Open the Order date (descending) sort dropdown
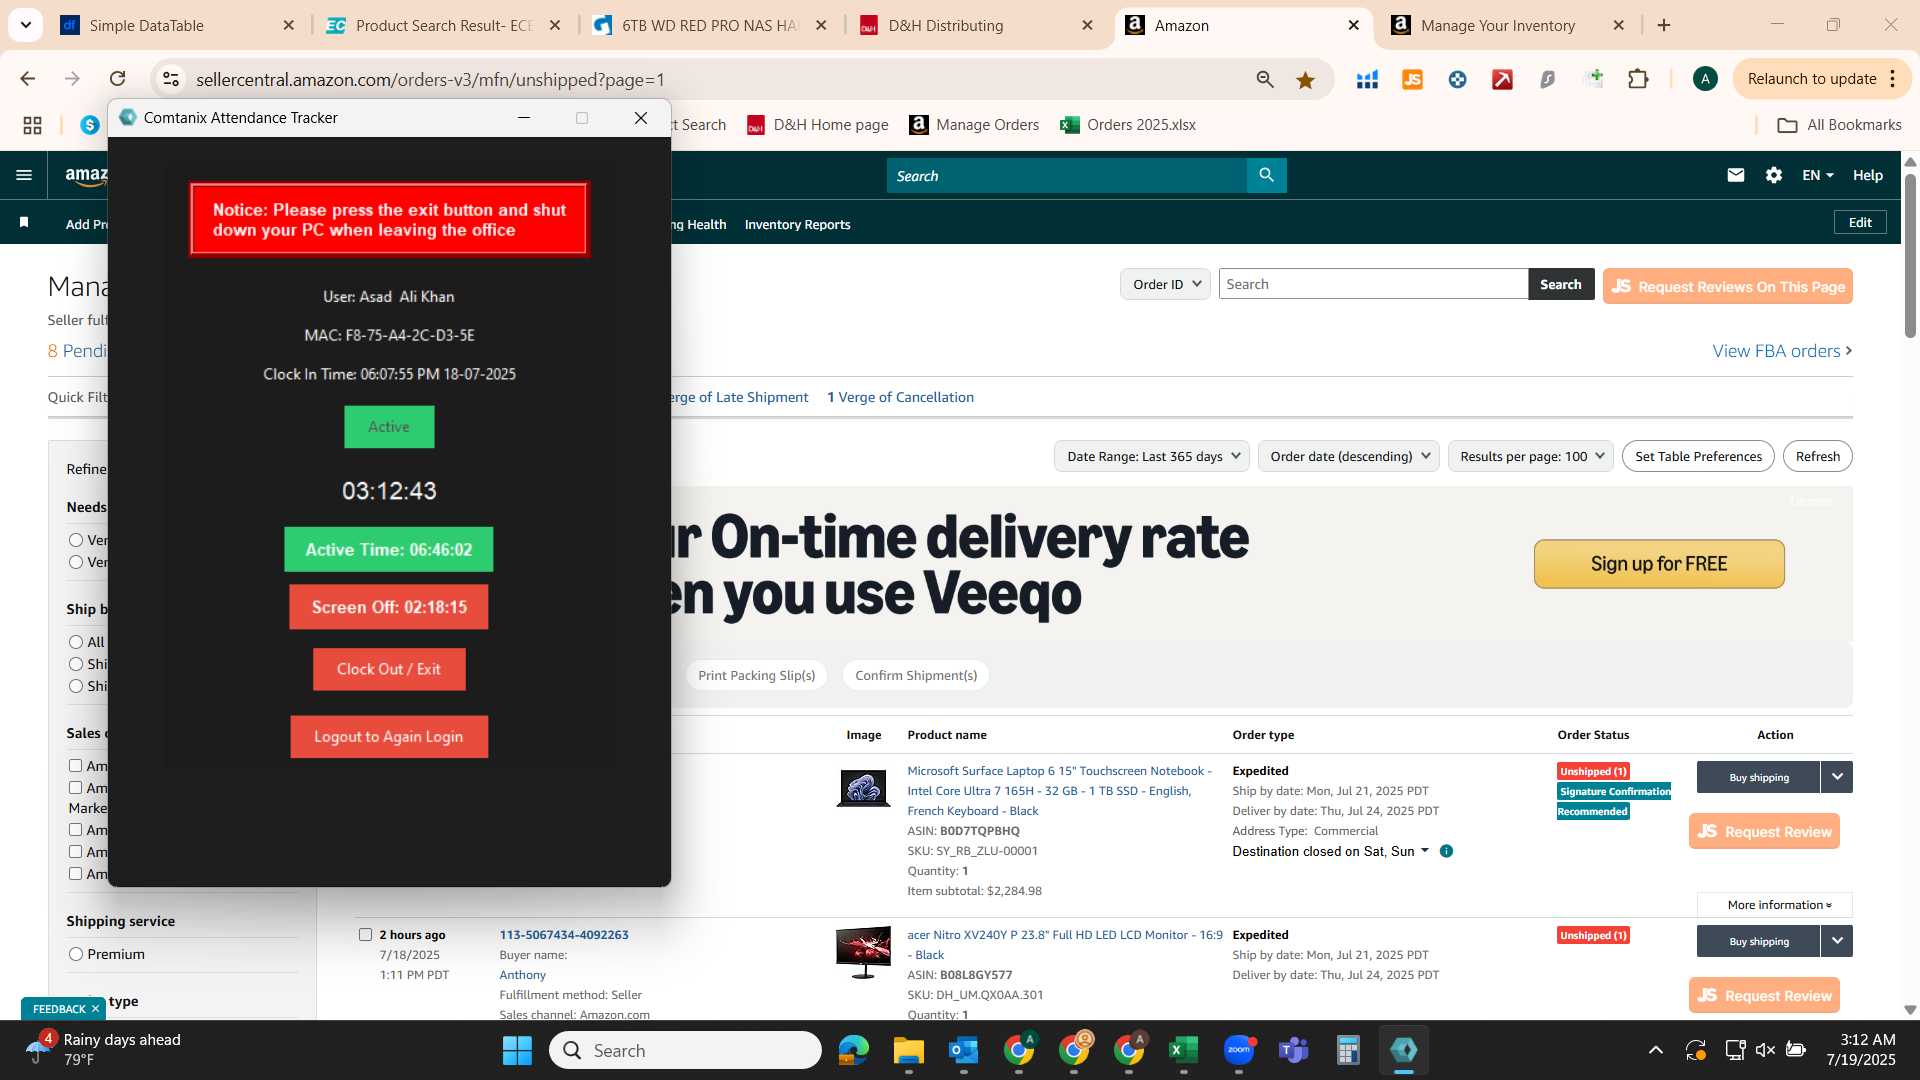The width and height of the screenshot is (1920, 1080). click(1349, 456)
